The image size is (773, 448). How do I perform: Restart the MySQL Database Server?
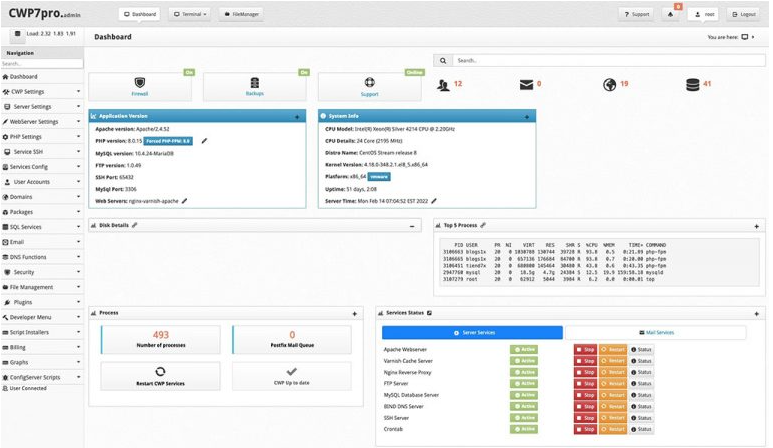tap(613, 395)
